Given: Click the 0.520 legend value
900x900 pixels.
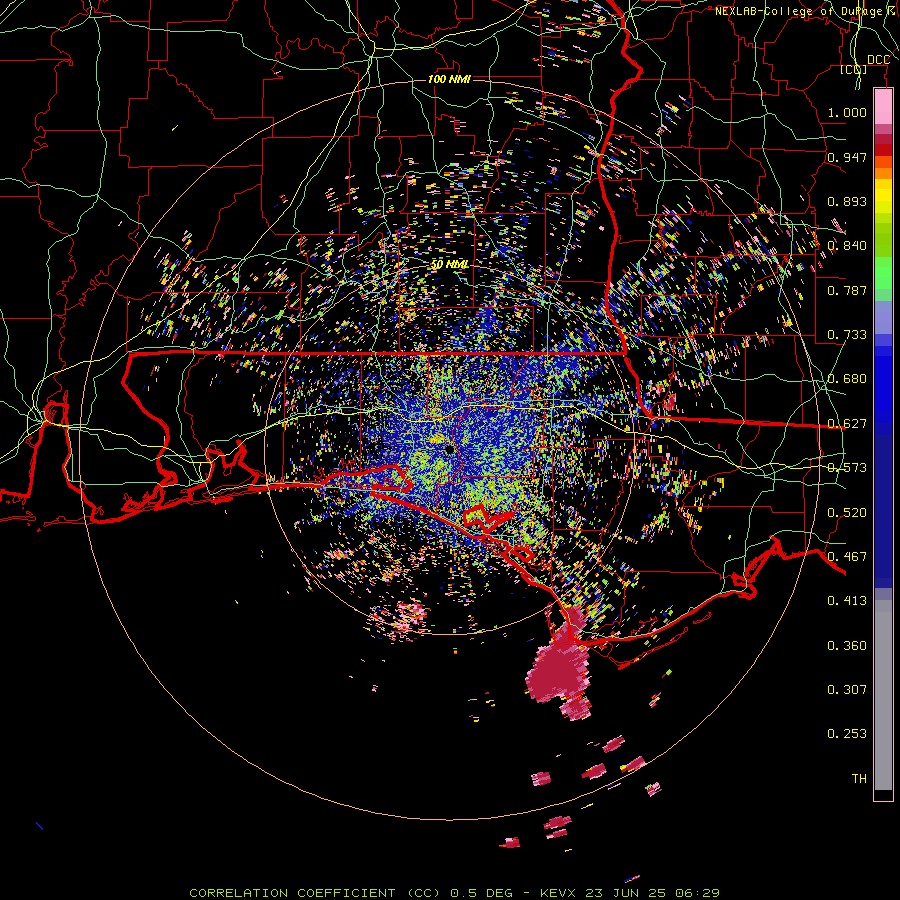Looking at the screenshot, I should pyautogui.click(x=847, y=513).
